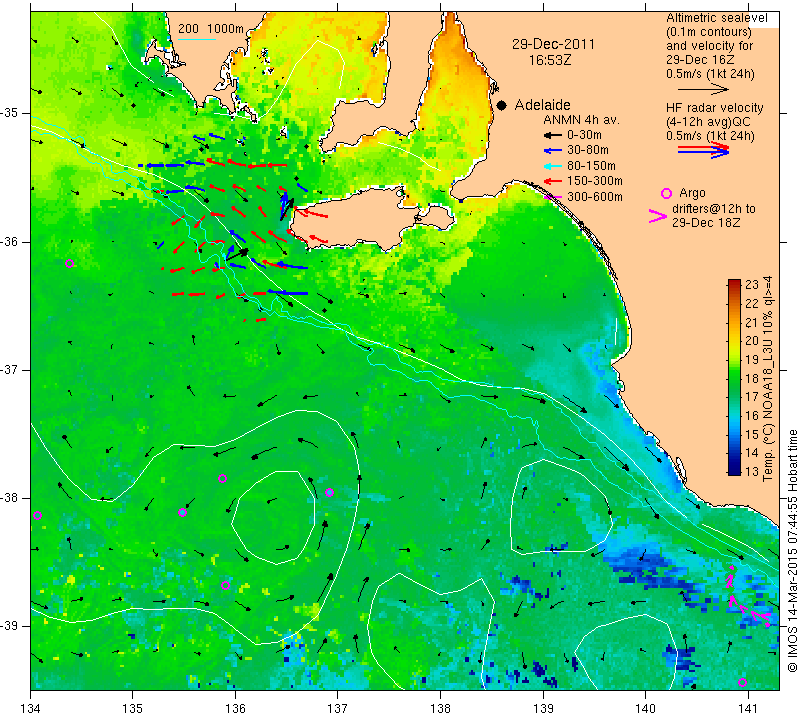
Task: Click the Argo float near 135.5E 38.1S
Action: (182, 512)
